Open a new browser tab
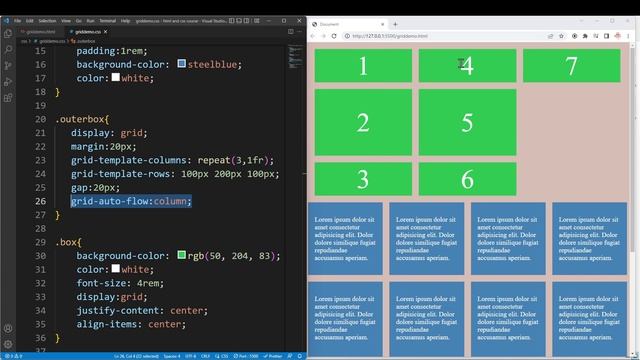The width and height of the screenshot is (640, 360). [395, 24]
